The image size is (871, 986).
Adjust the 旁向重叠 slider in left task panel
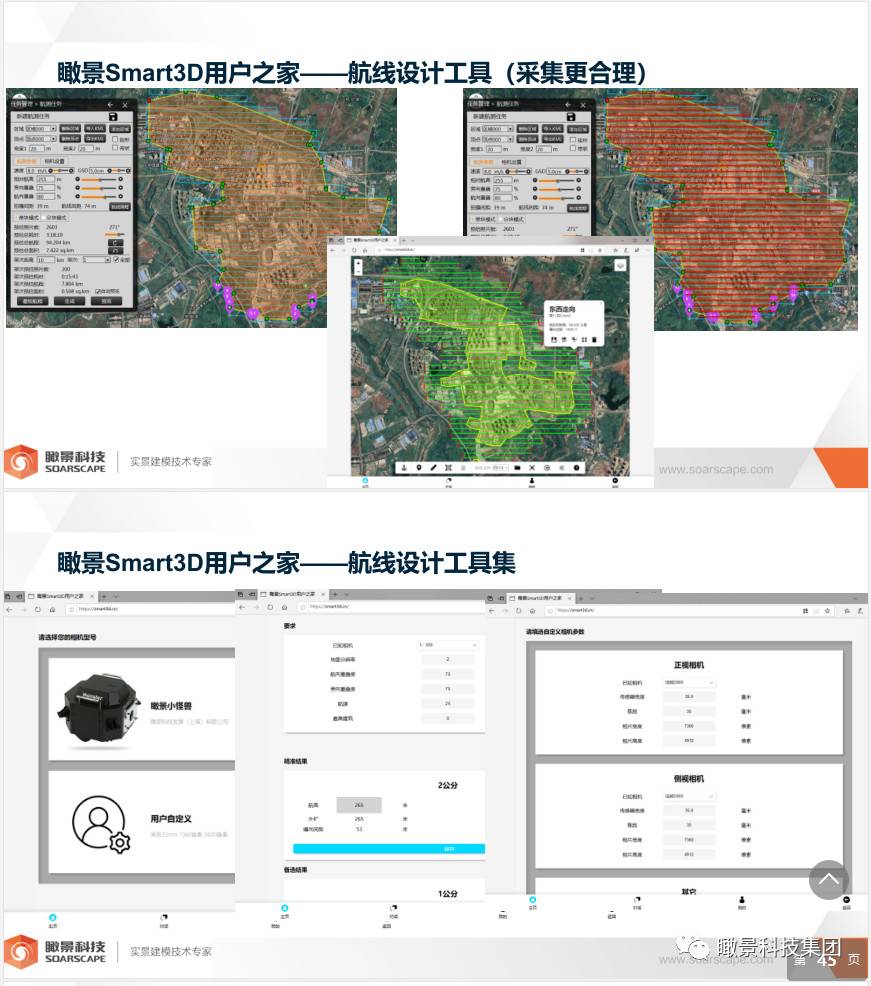(99, 188)
